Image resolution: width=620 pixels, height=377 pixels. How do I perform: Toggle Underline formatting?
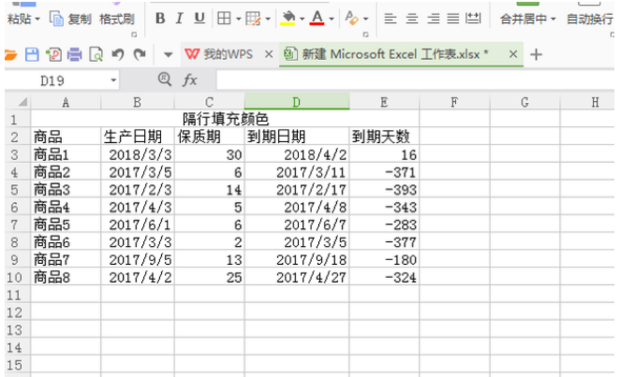coord(200,18)
